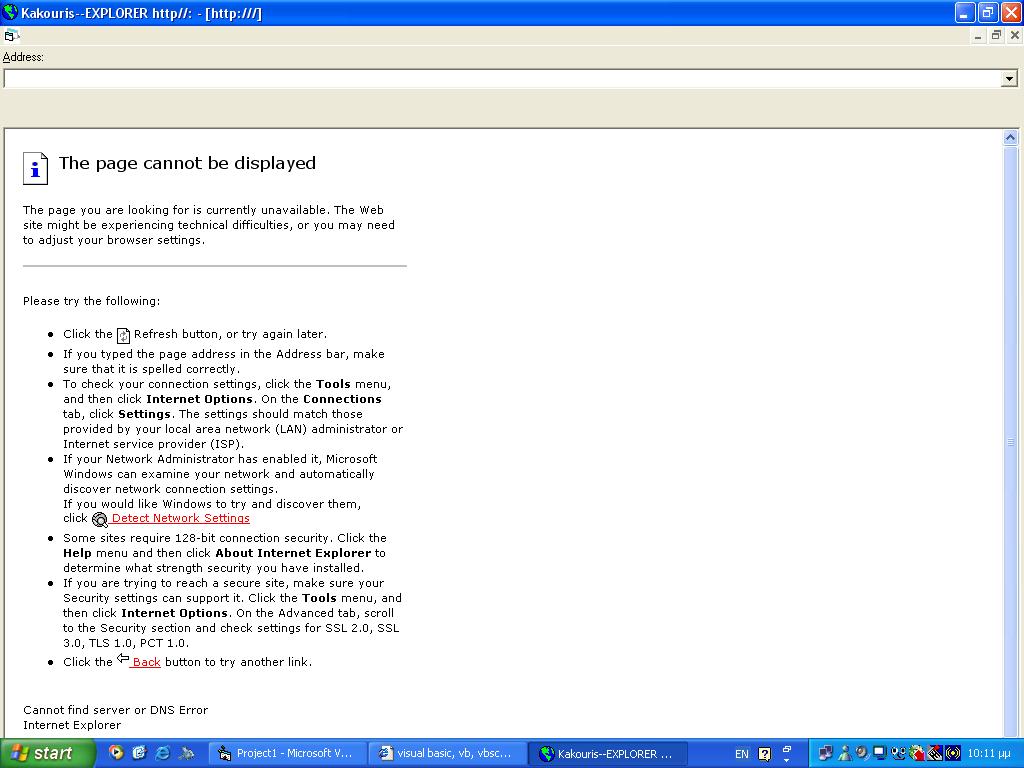Launch Windows Media Player from Quick Launch
This screenshot has height=768, width=1024.
[x=116, y=753]
